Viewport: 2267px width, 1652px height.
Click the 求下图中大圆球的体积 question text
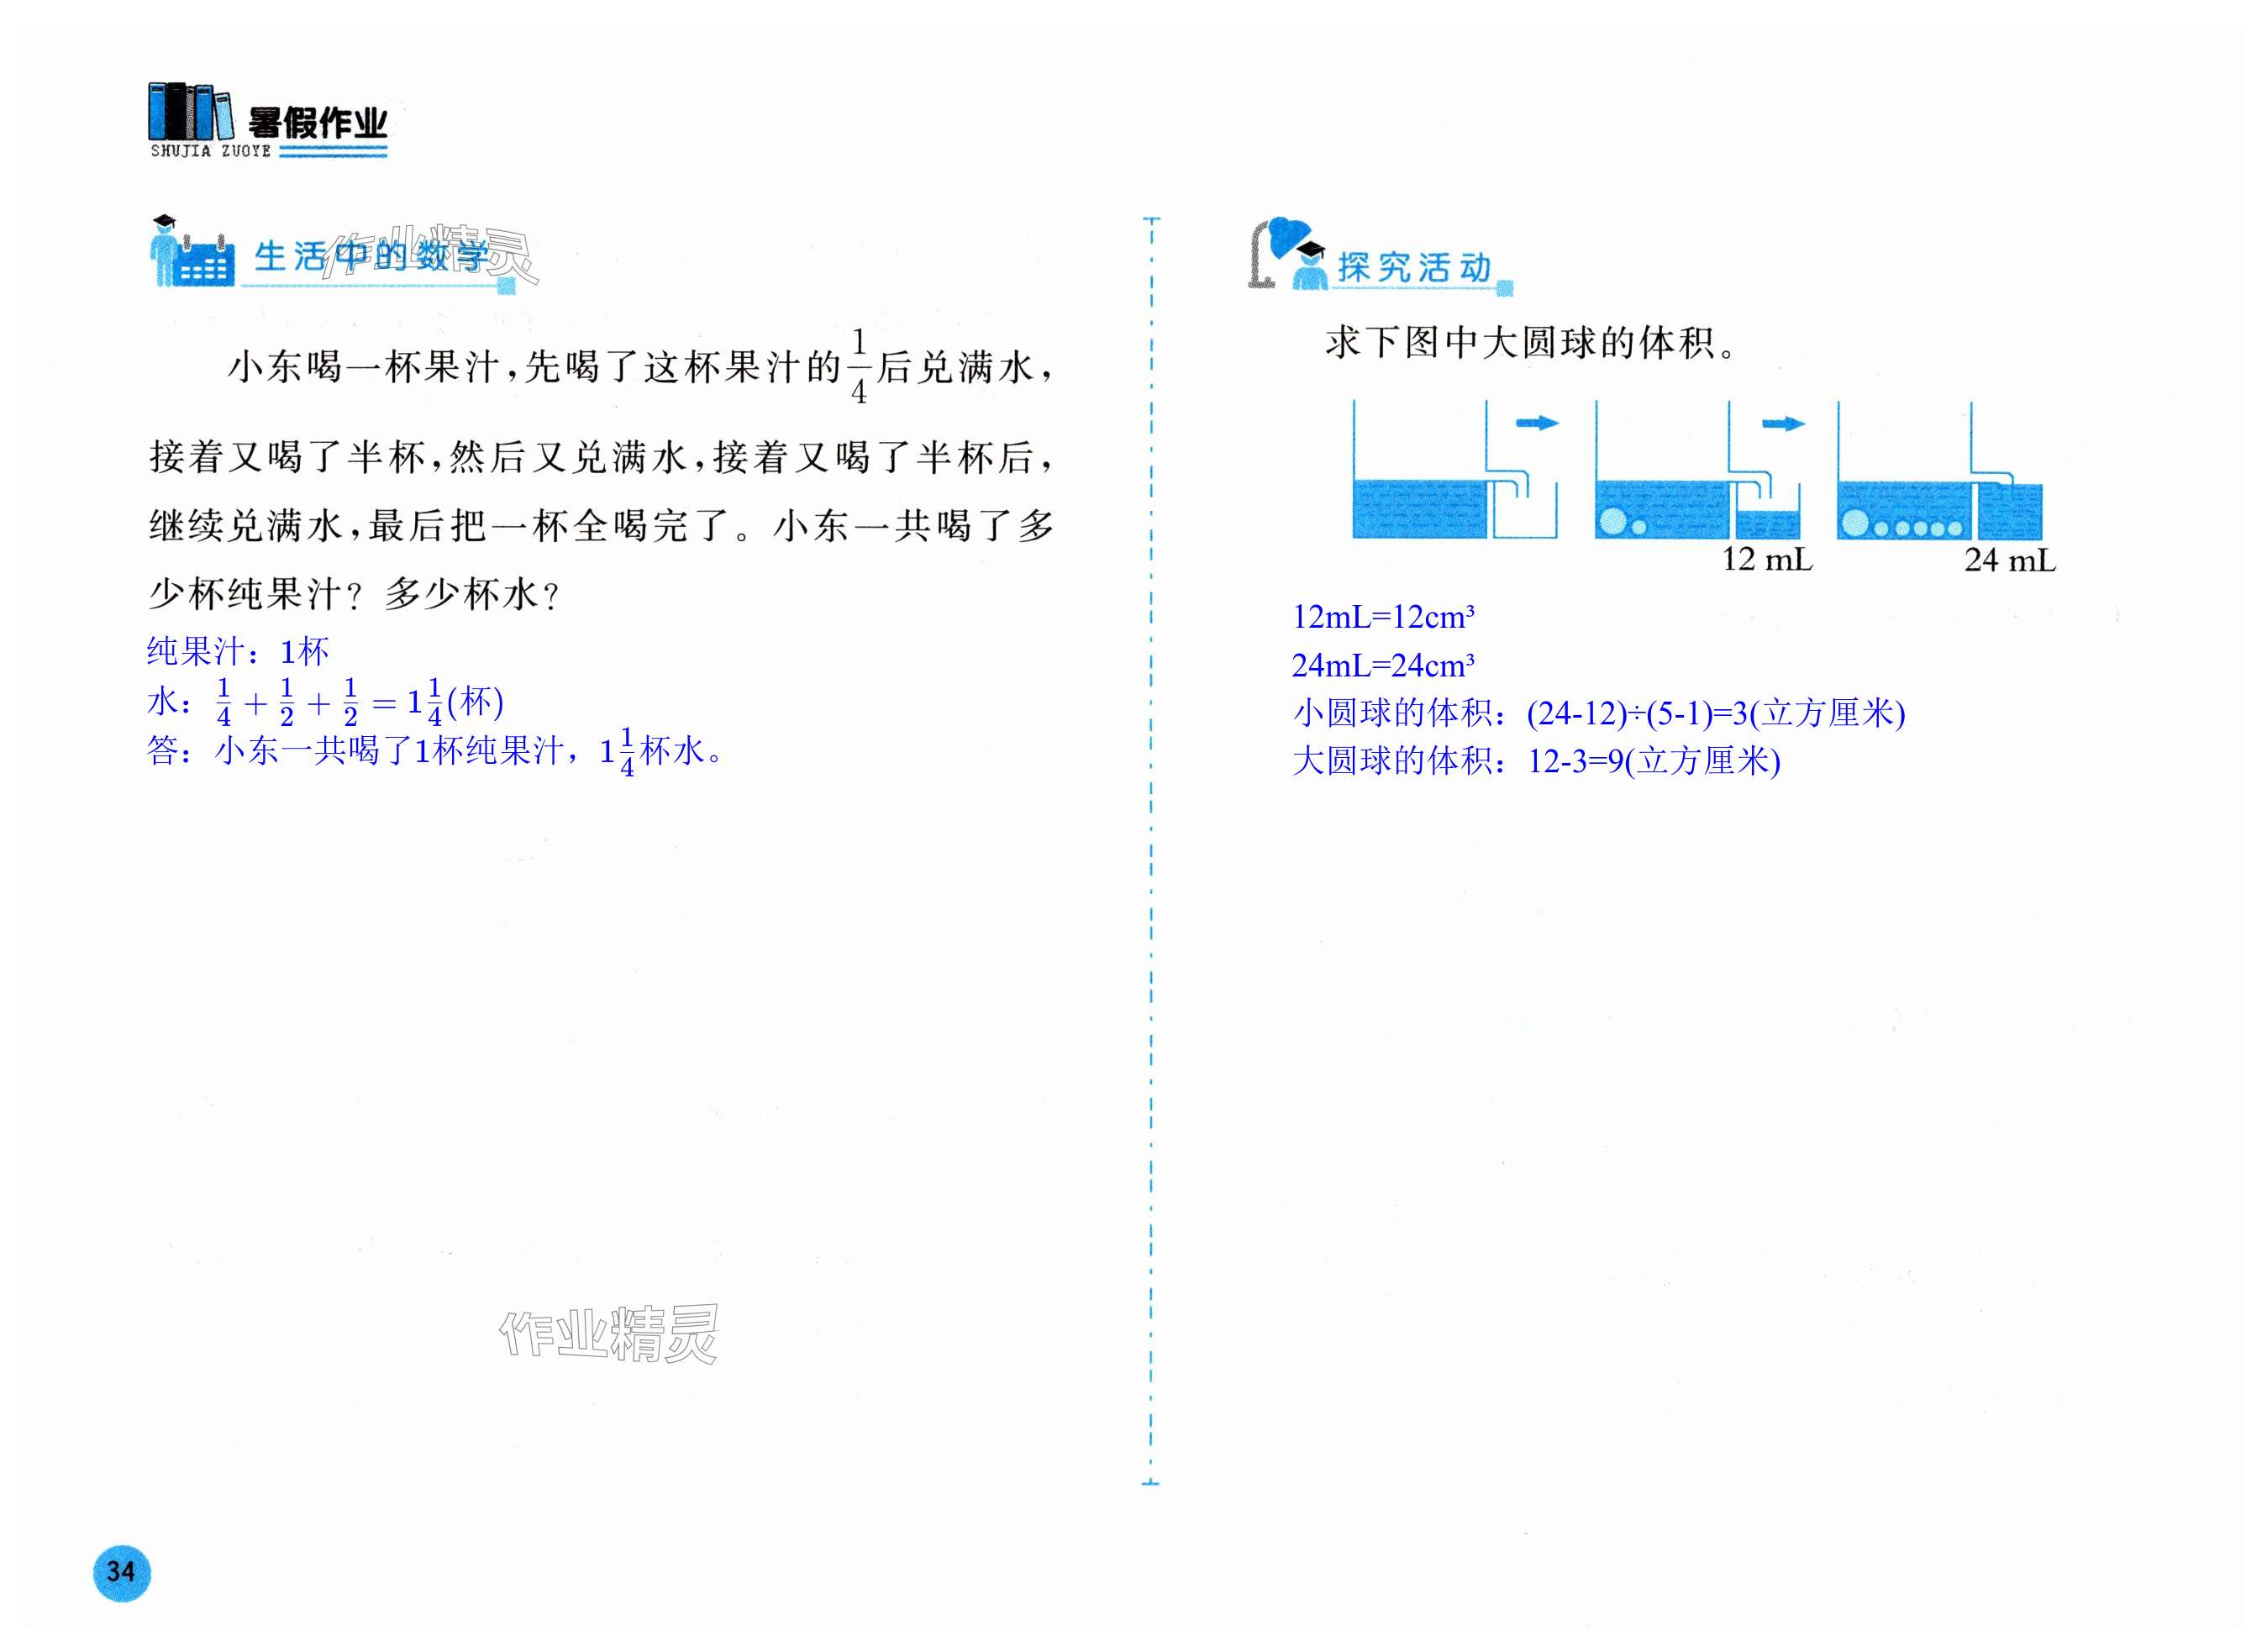point(1531,343)
